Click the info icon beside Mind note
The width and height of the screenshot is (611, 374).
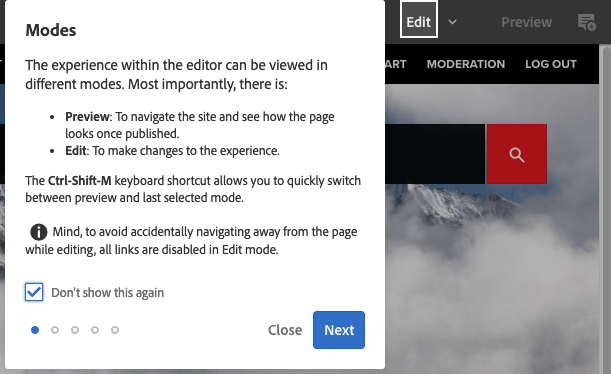[x=39, y=232]
